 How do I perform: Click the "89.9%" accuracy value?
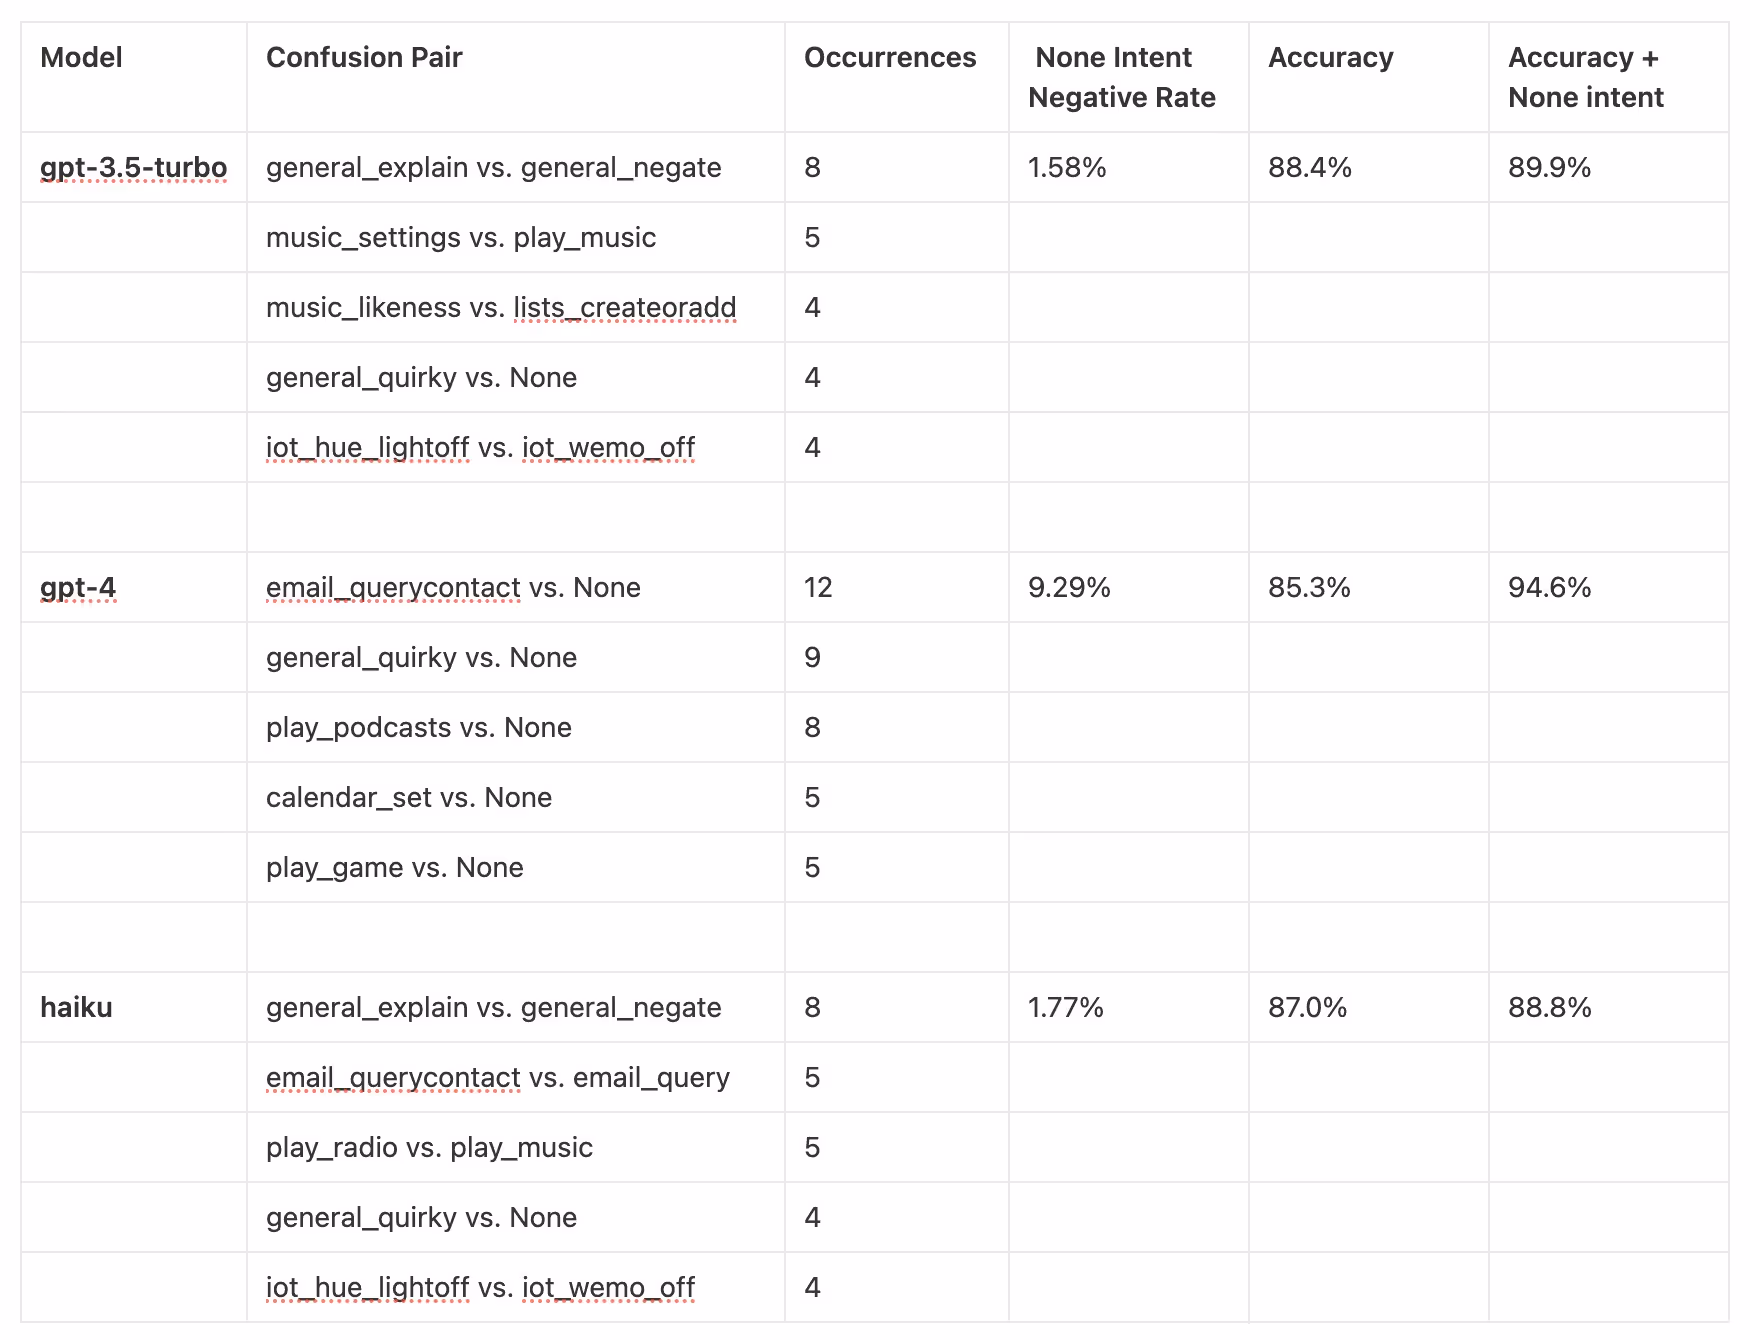click(1550, 167)
